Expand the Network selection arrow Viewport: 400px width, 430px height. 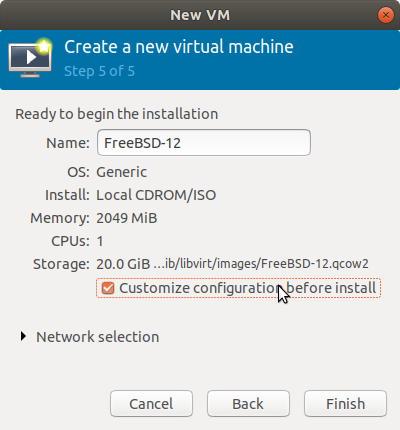tap(23, 336)
